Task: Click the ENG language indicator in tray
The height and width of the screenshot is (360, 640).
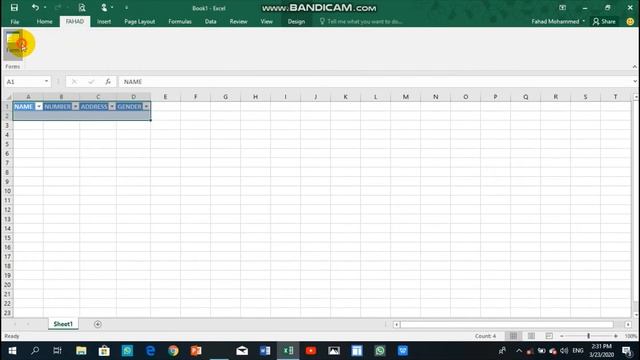Action: (x=578, y=351)
